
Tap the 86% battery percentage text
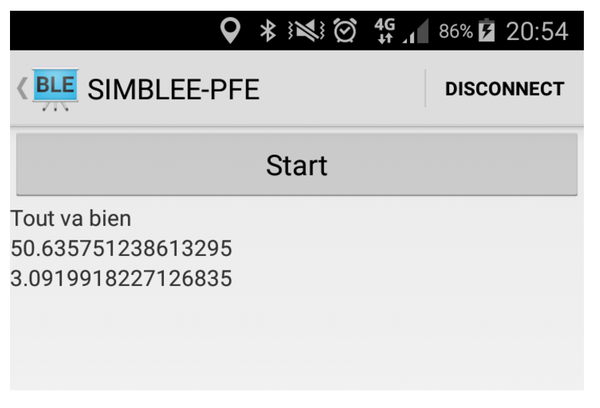click(x=455, y=32)
